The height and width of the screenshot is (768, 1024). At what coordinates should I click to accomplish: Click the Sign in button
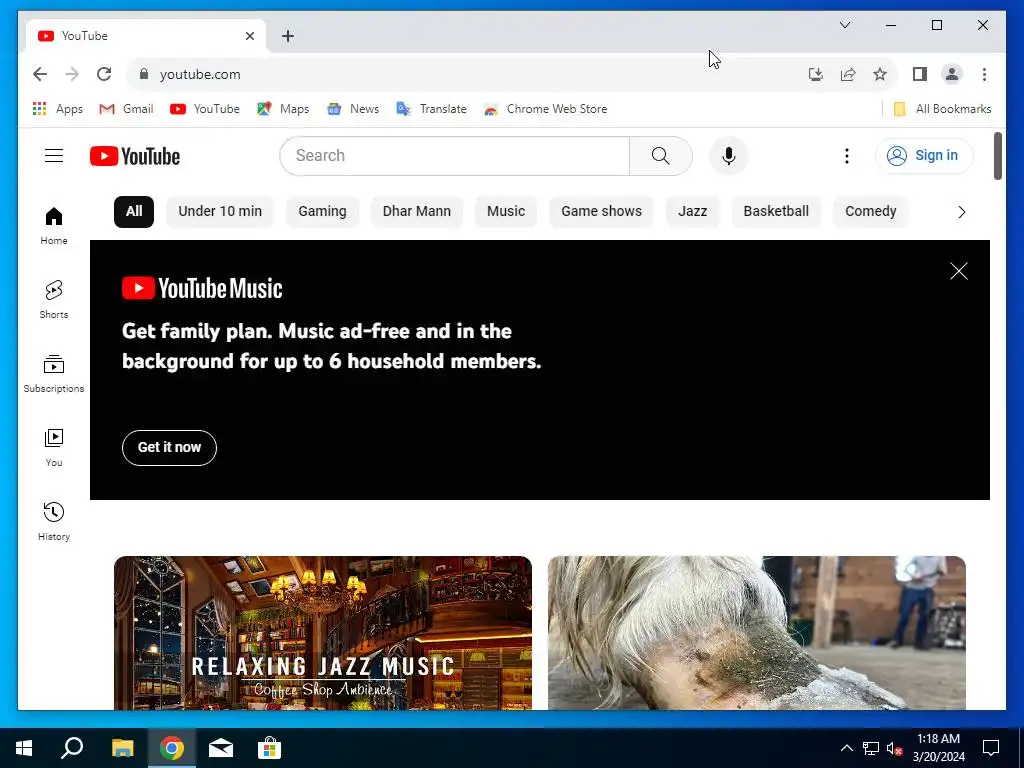923,155
